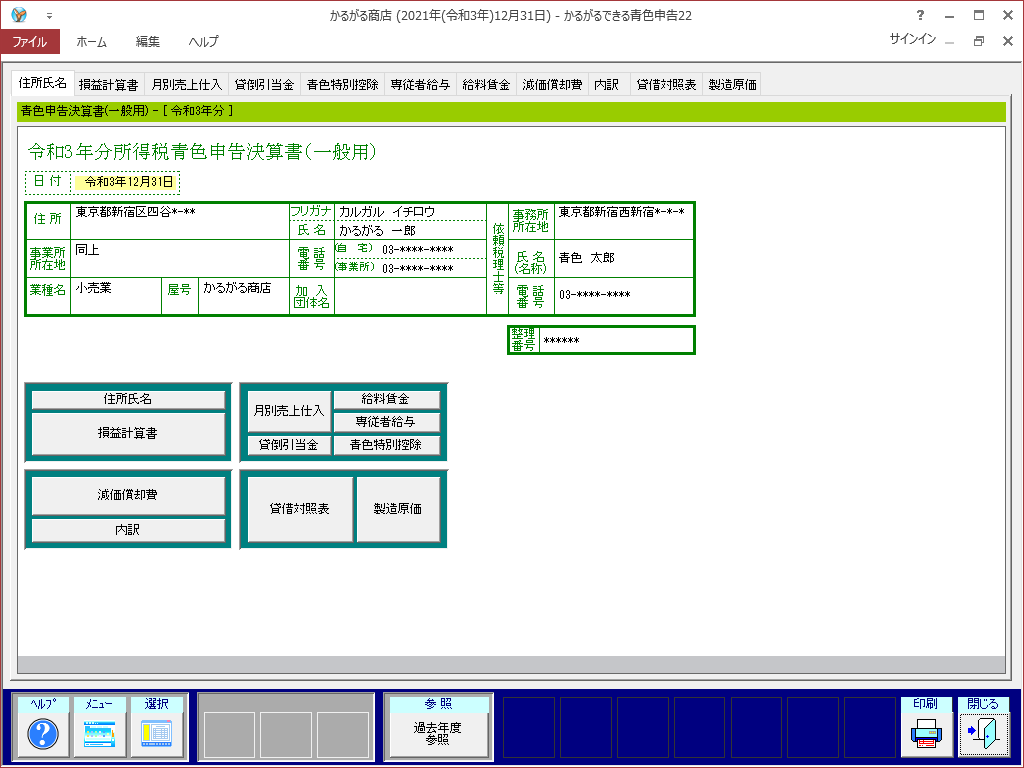The image size is (1024, 768).
Task: Switch to the 製造原価 tab
Action: coord(732,85)
